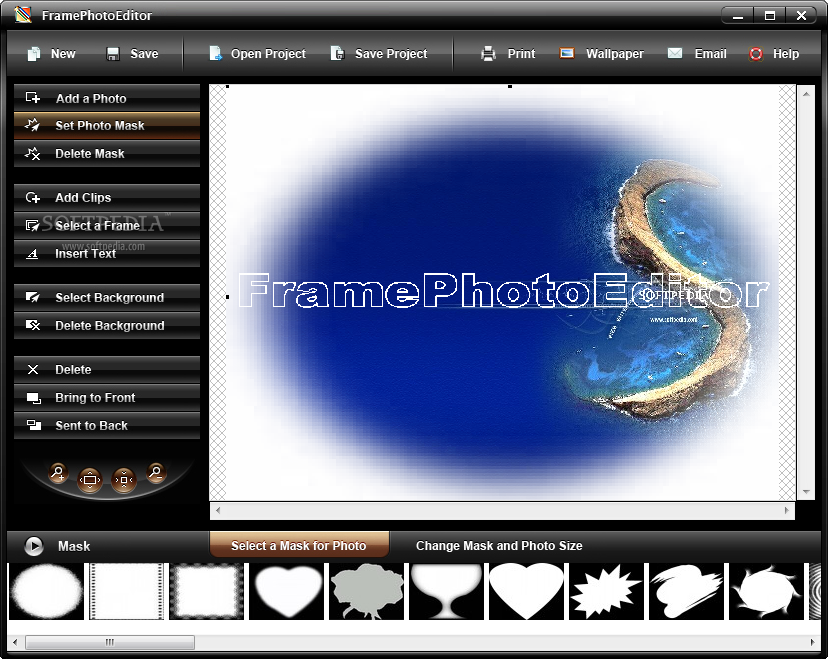
Task: Choose the goblet shaped mask thumbnail
Action: [x=447, y=591]
